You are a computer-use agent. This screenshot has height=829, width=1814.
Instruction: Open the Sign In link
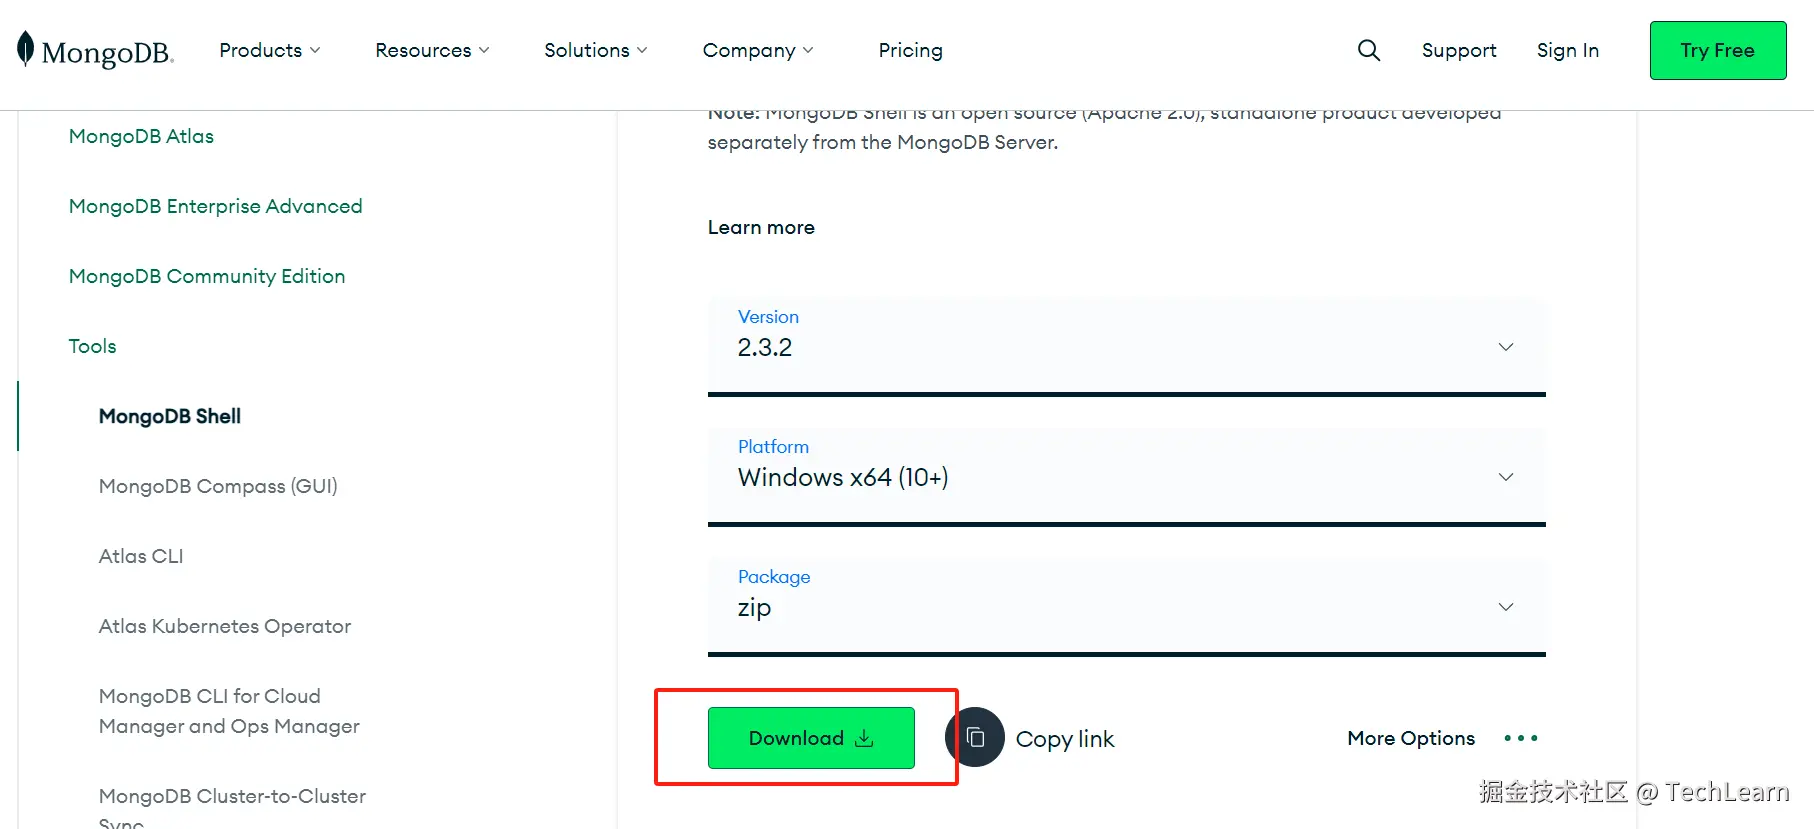pos(1567,50)
